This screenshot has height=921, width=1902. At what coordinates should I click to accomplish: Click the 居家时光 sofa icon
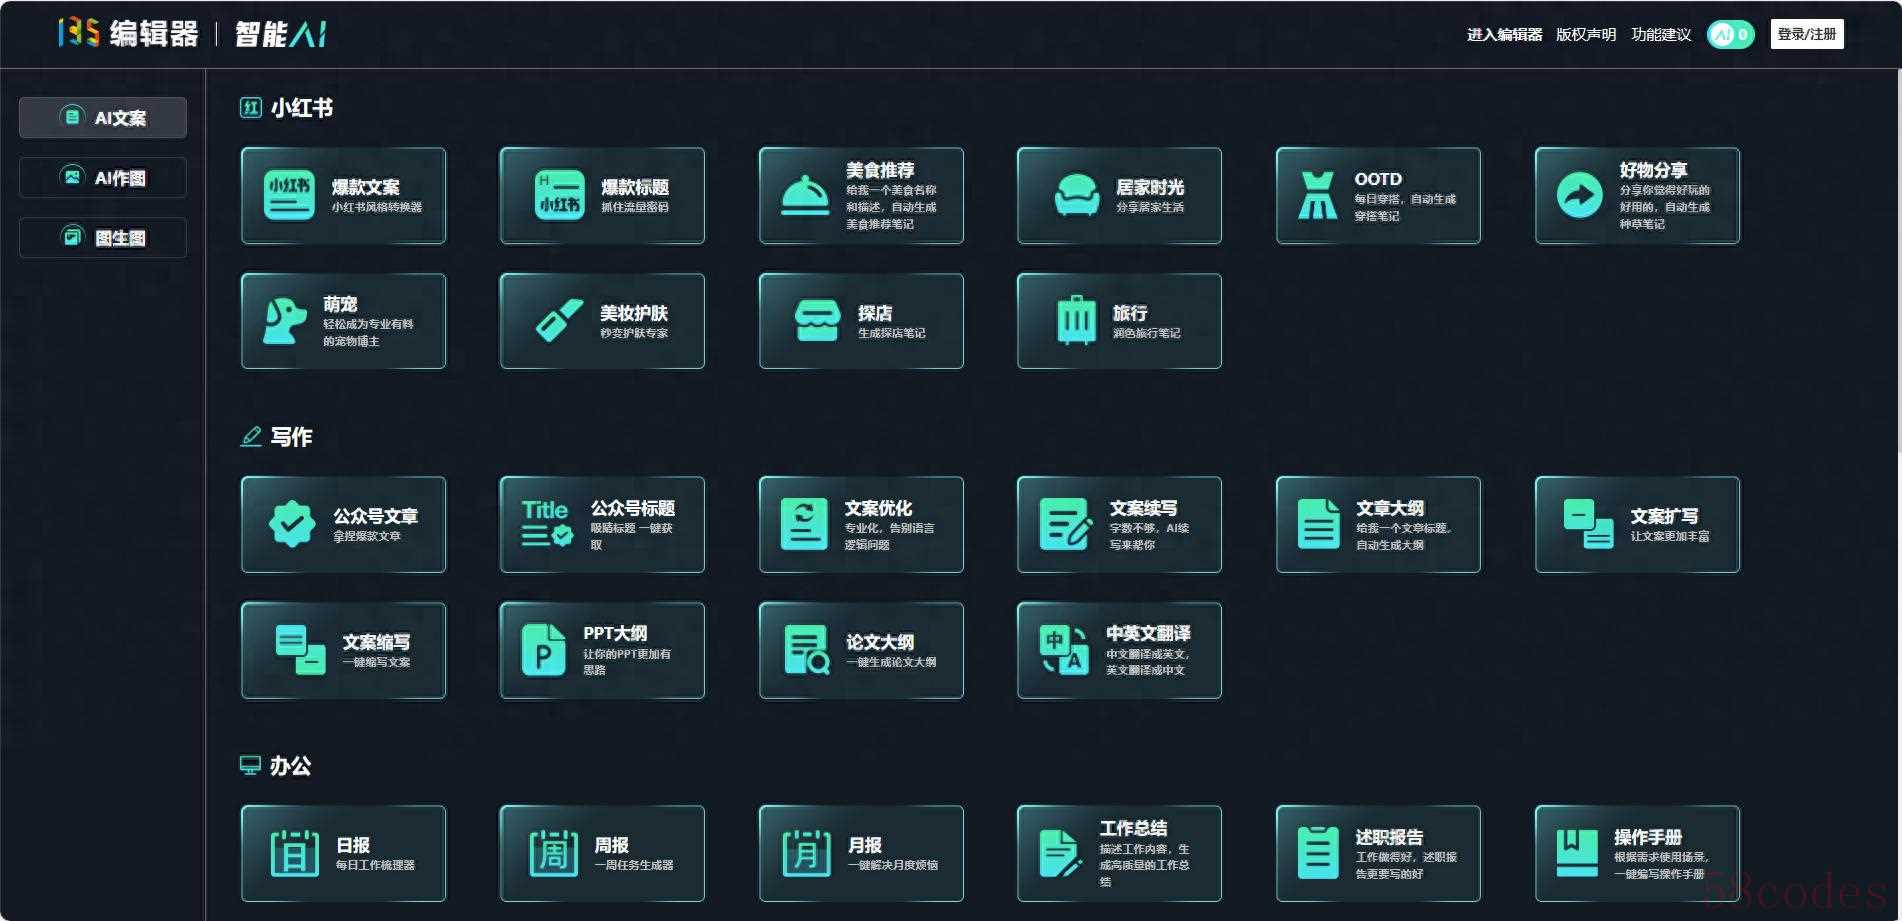[1076, 195]
